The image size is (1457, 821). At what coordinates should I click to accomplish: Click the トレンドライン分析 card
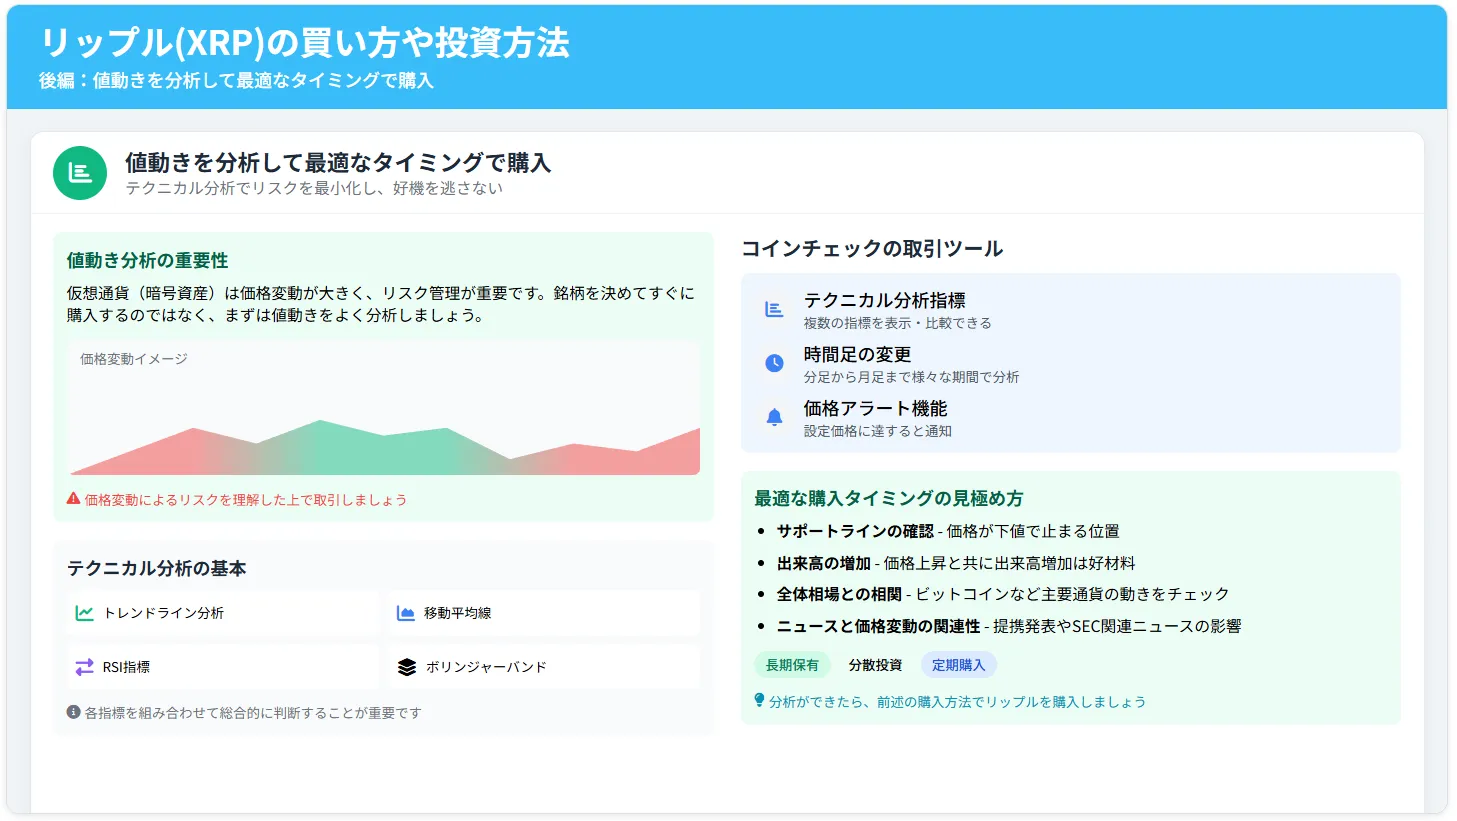click(x=222, y=612)
